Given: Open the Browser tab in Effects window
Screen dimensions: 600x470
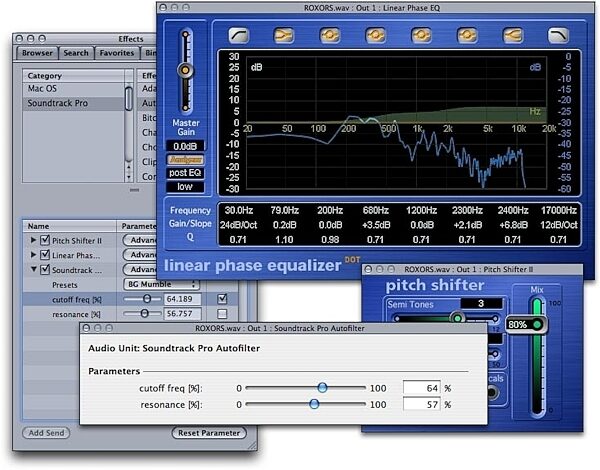Looking at the screenshot, I should coord(37,53).
